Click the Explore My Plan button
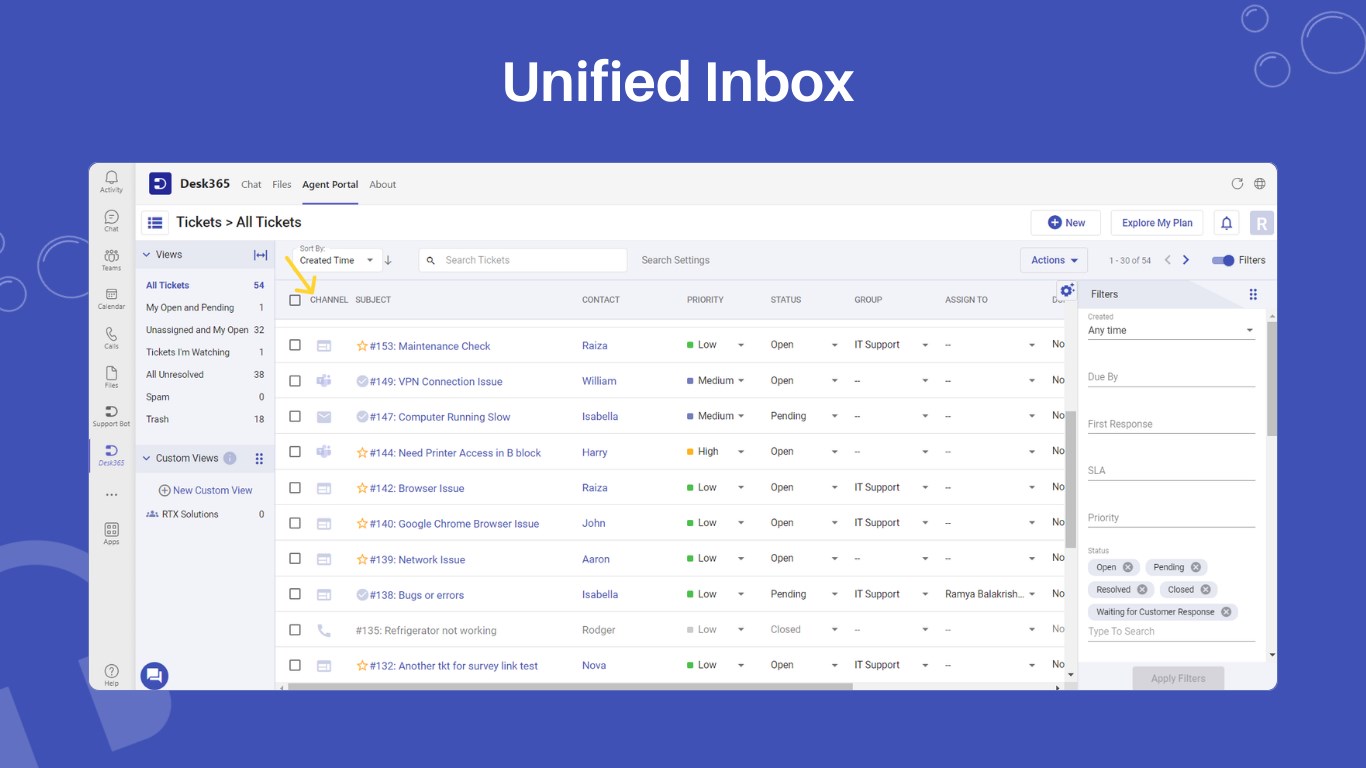1366x768 pixels. pos(1157,223)
